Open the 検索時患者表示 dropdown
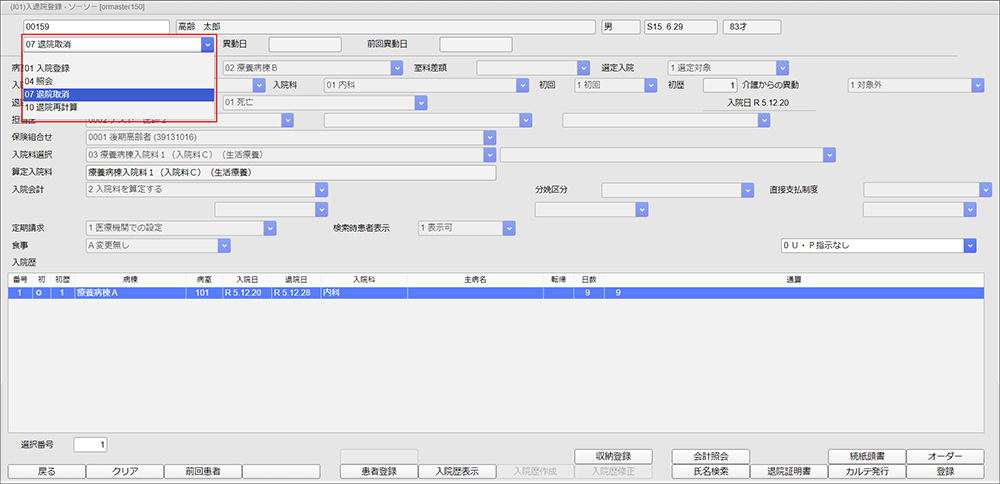The width and height of the screenshot is (1000, 484). [x=509, y=228]
